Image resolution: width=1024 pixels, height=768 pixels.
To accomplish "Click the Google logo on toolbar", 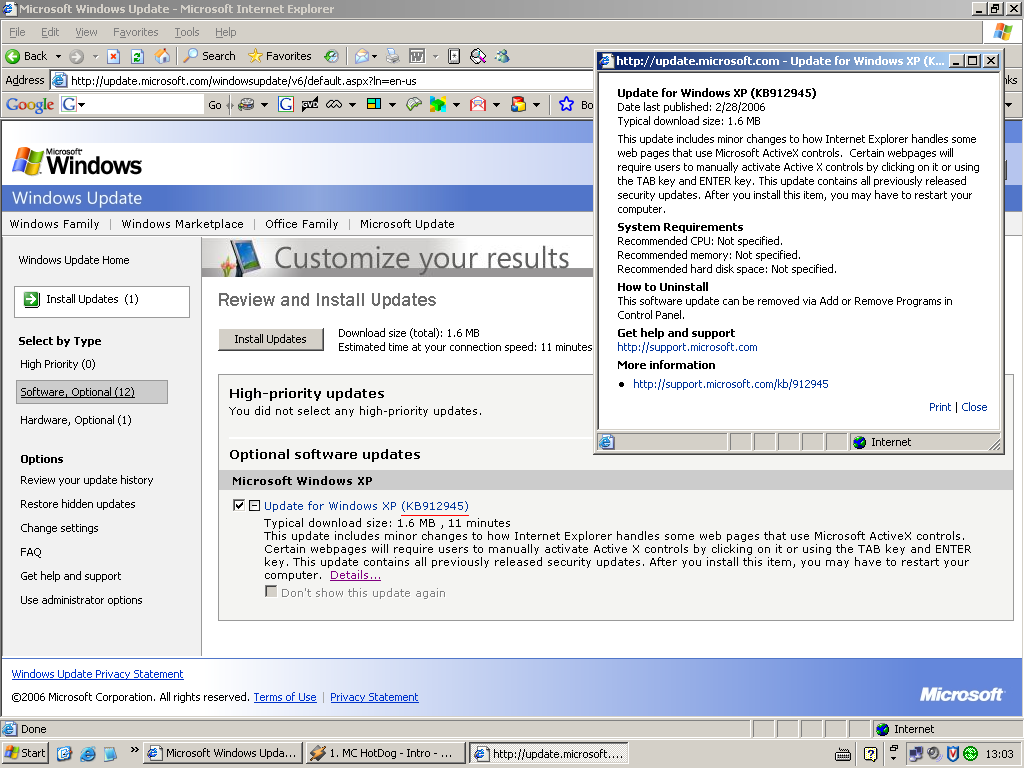I will click(29, 104).
